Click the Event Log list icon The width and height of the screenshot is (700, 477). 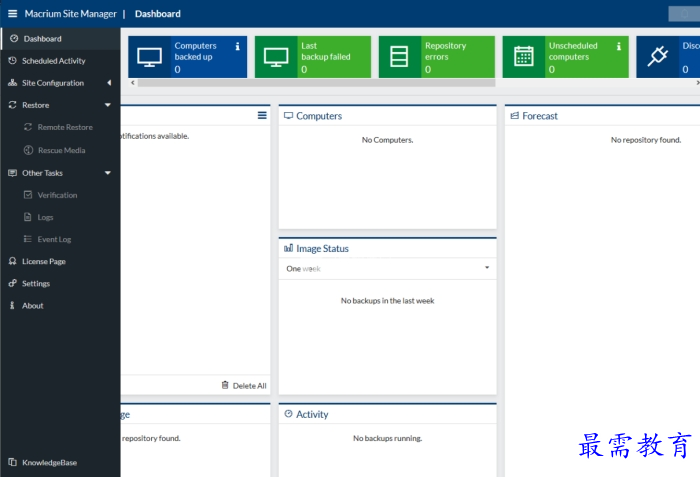click(x=28, y=239)
